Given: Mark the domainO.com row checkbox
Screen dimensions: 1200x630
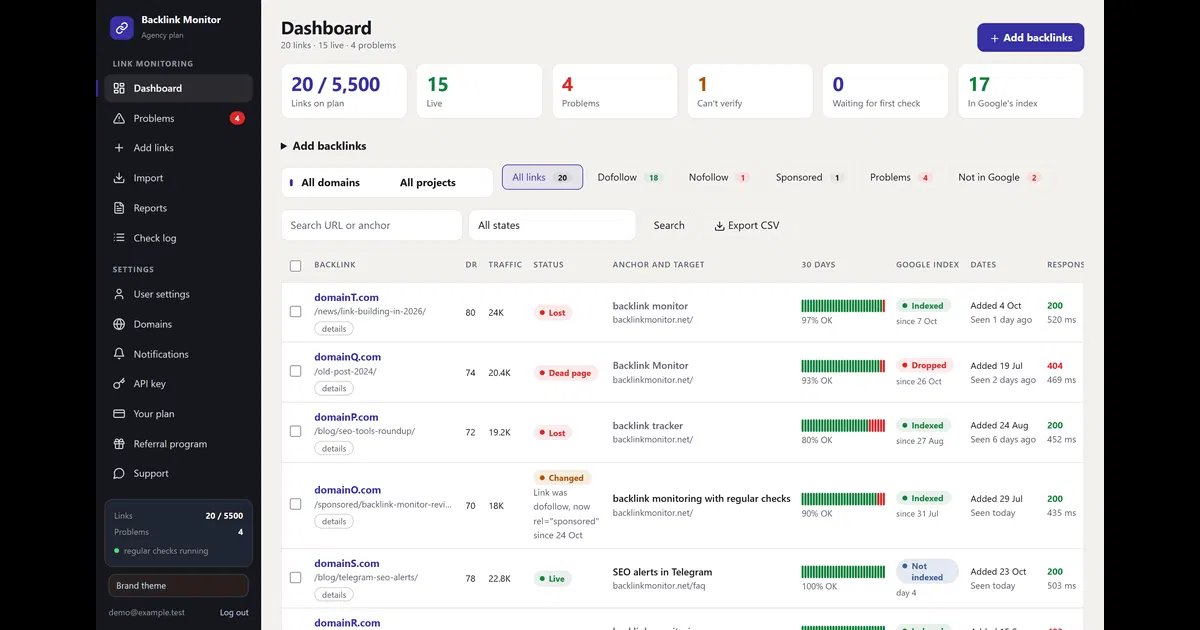Looking at the screenshot, I should point(295,504).
